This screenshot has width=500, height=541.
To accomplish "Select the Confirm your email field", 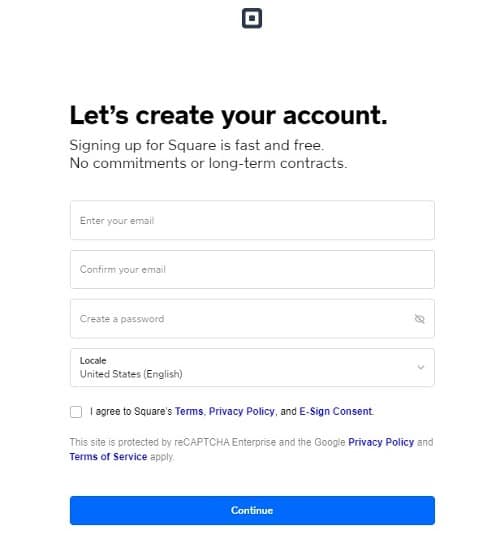I will (x=252, y=269).
